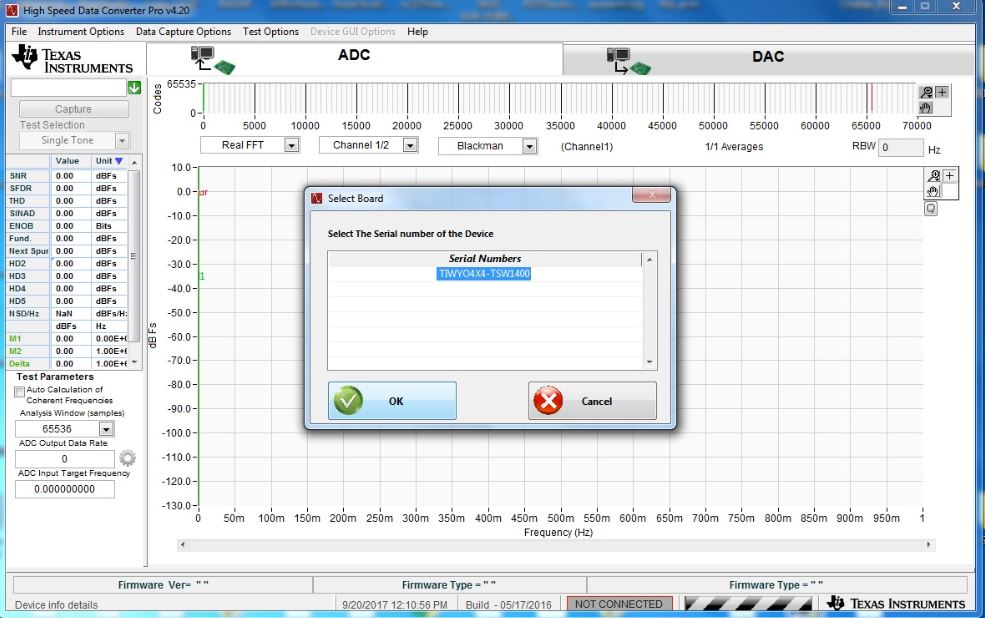This screenshot has height=618, width=985.
Task: Click the Texas Instruments logo in status bar
Action: pos(896,603)
